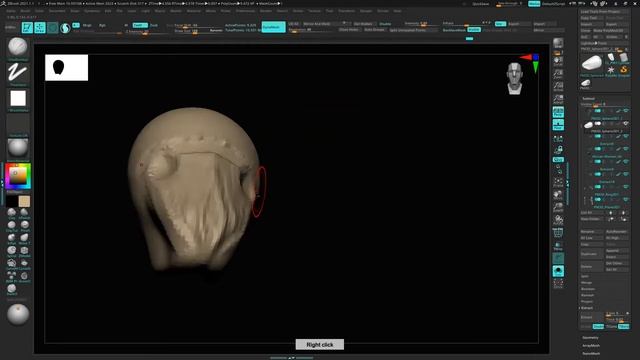Select the Zoom canvas icon
The height and width of the screenshot is (360, 640).
pyautogui.click(x=558, y=74)
